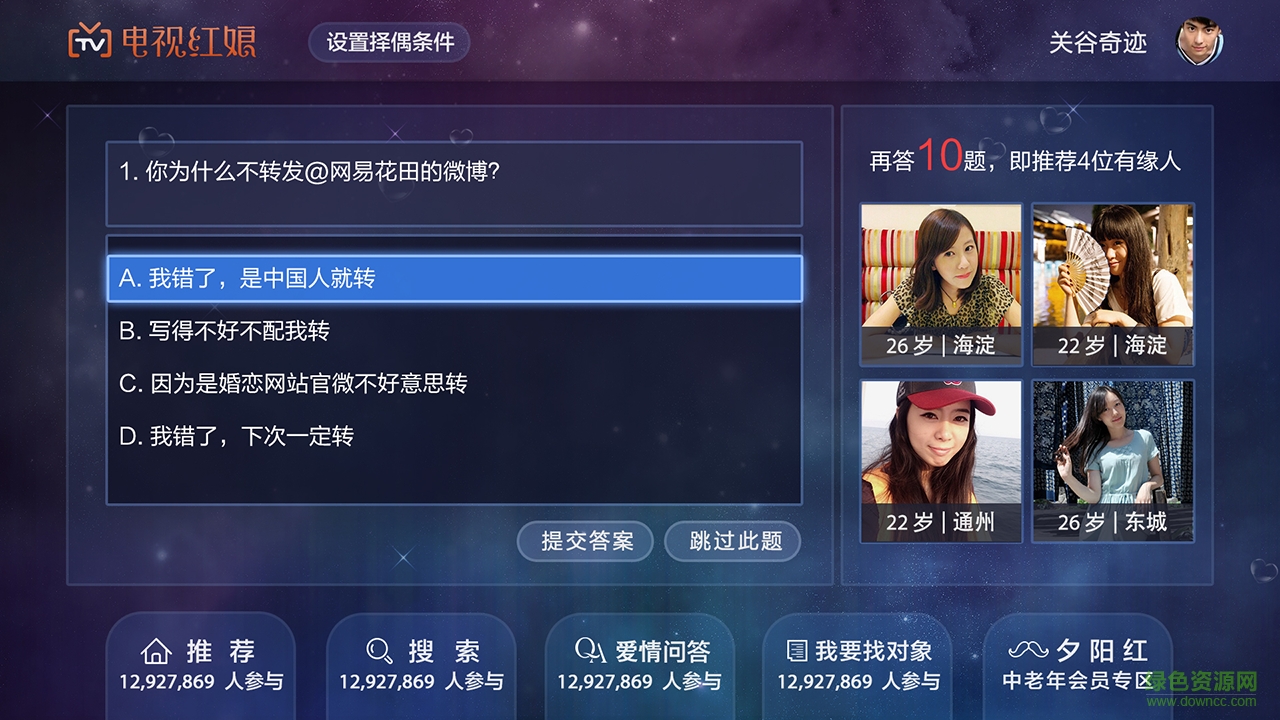This screenshot has height=720, width=1280.
Task: Switch to the 夕阳红 中老年会员专区 tab
Action: tap(1078, 666)
